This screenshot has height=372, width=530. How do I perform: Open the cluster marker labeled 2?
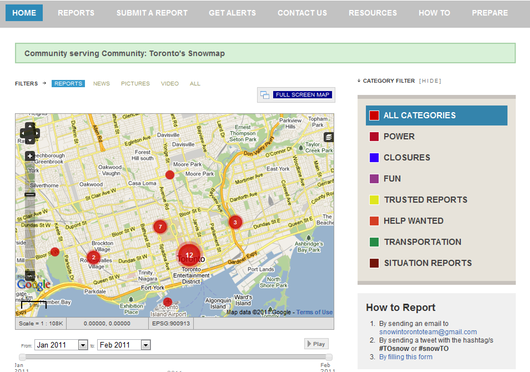point(94,258)
